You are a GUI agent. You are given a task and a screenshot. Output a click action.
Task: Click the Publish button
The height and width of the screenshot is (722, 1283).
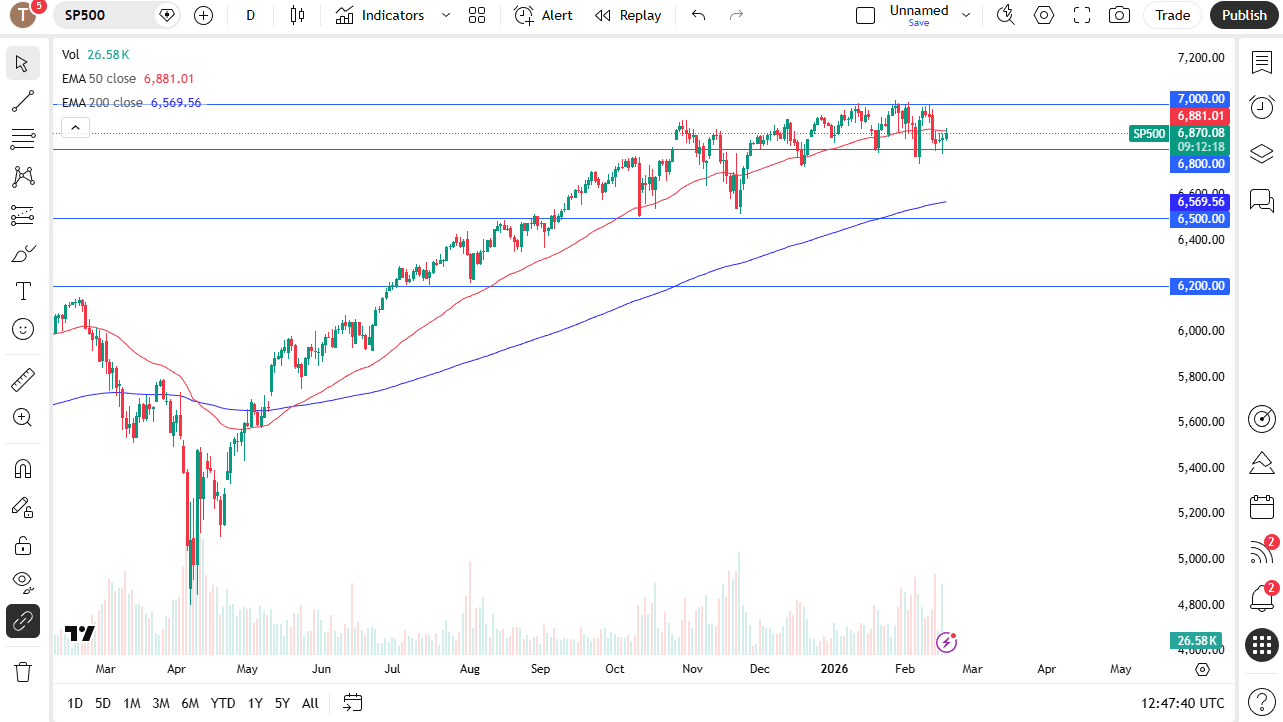(1244, 15)
